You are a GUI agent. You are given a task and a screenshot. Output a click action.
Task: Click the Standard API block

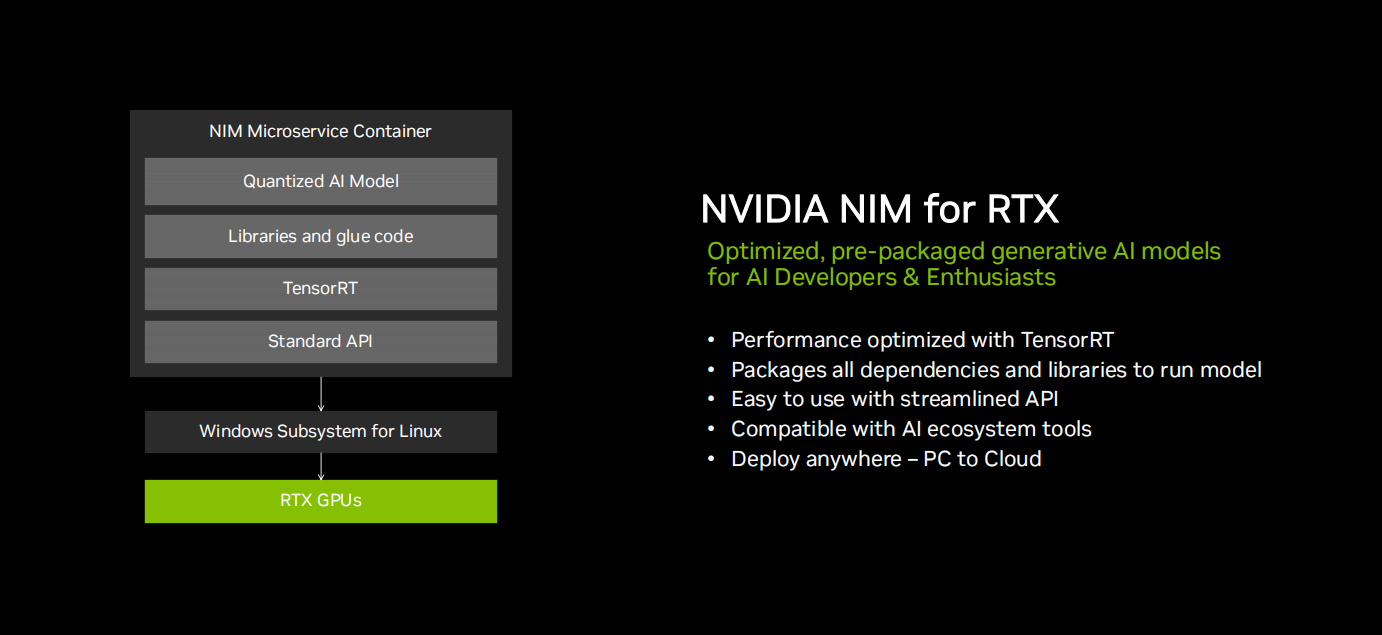tap(321, 342)
